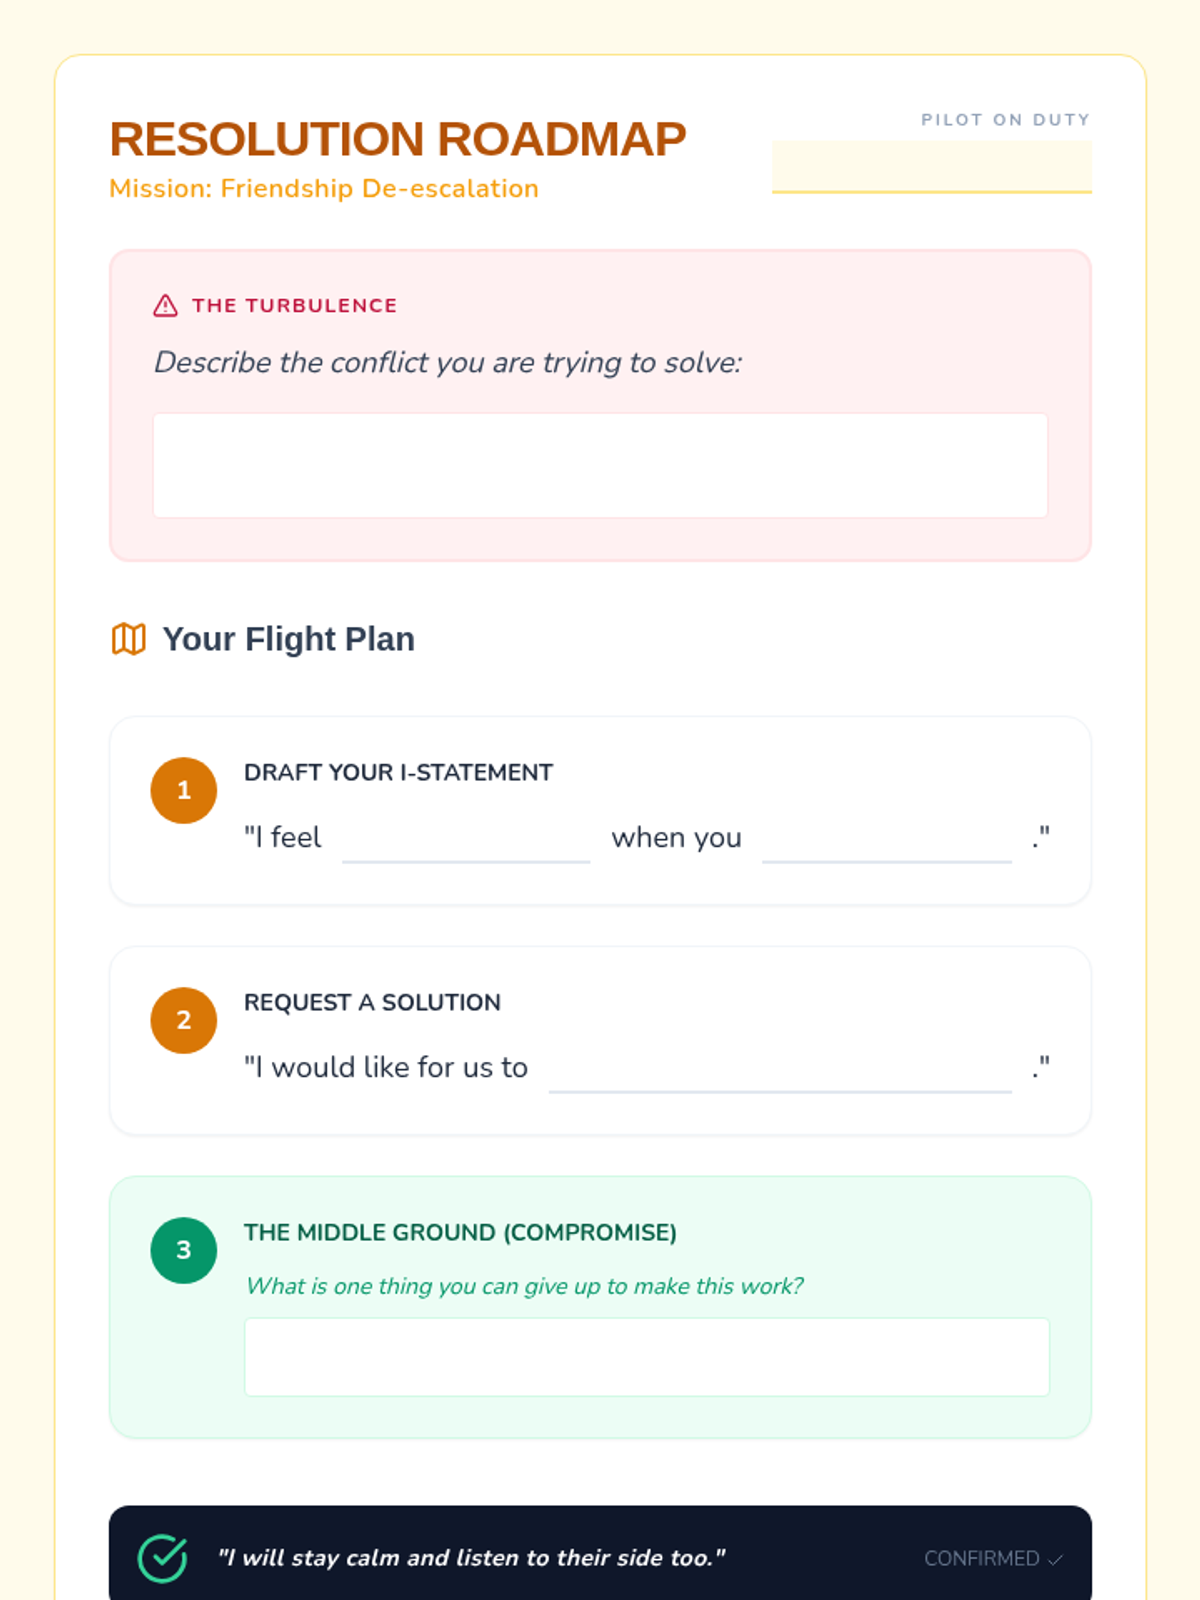Click the Request a Solution heading
The height and width of the screenshot is (1600, 1200).
coord(372,1003)
